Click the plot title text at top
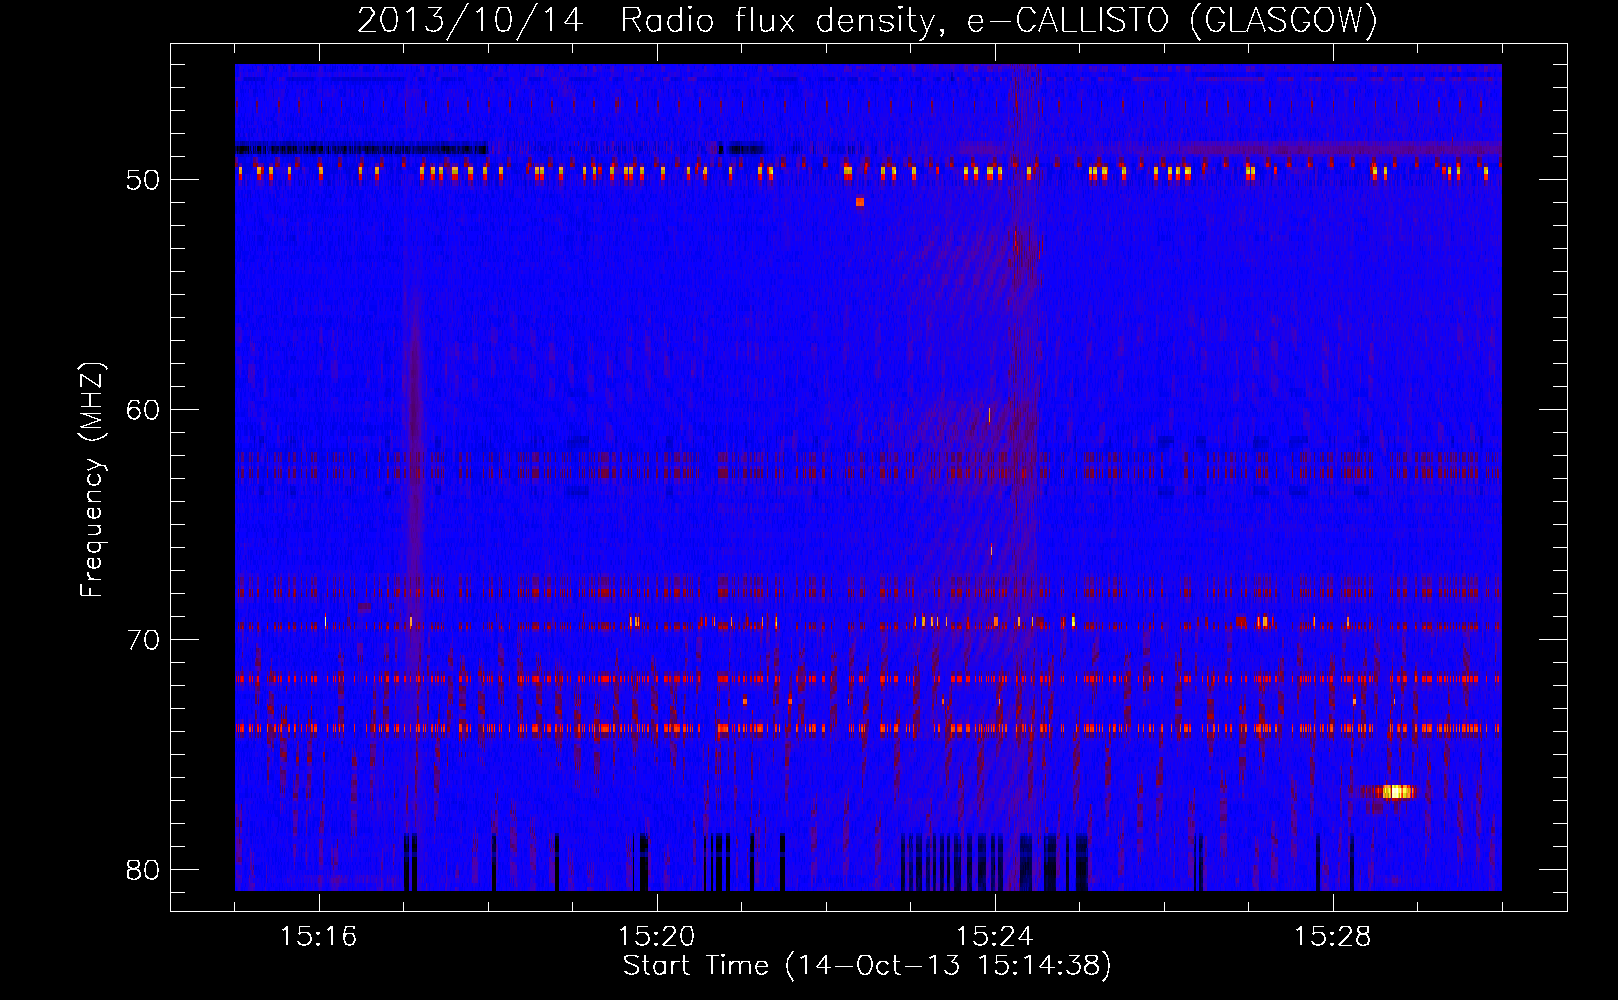 pyautogui.click(x=867, y=20)
